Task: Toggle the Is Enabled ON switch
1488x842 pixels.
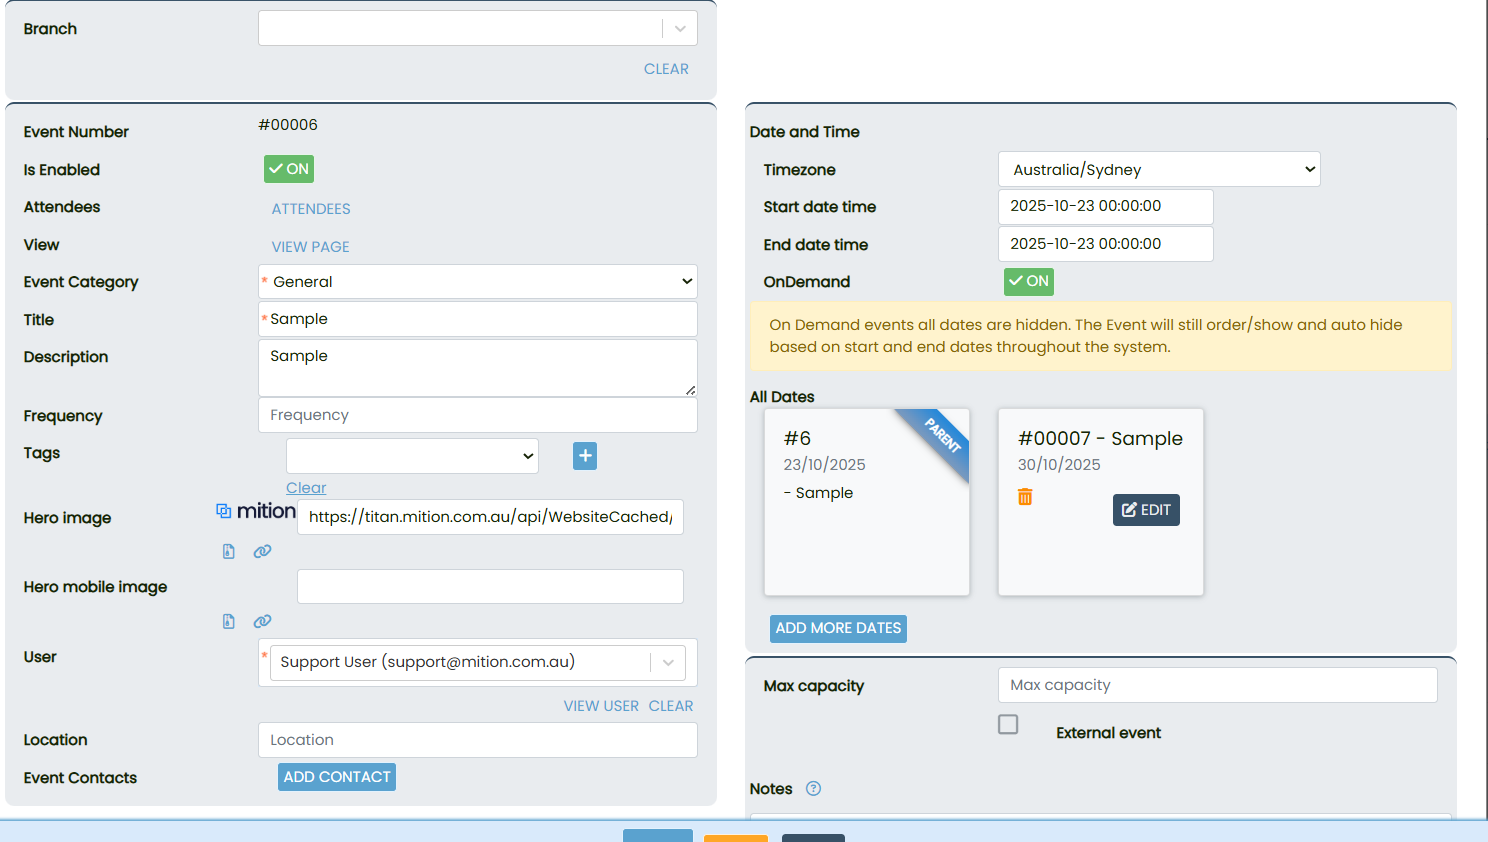Action: click(x=289, y=169)
